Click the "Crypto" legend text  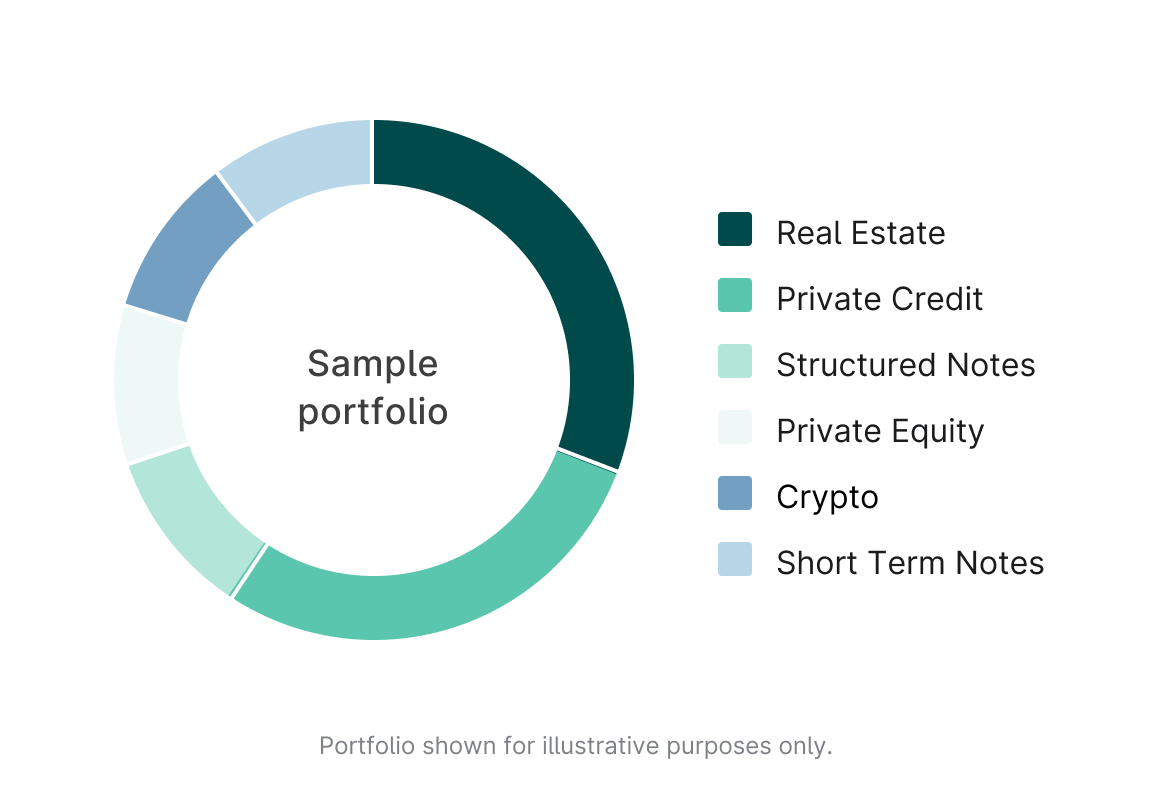click(x=827, y=497)
